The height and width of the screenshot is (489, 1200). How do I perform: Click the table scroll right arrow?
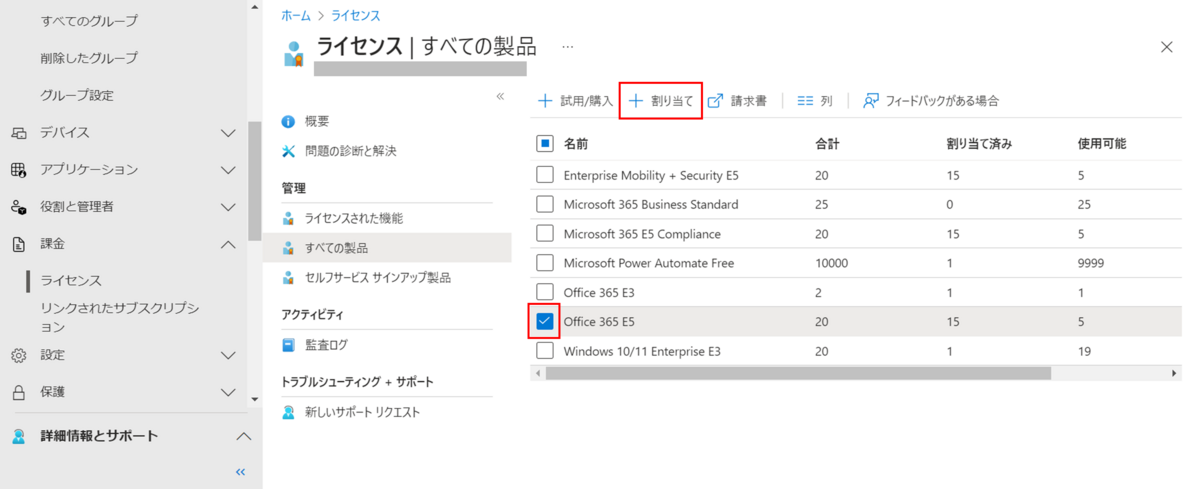point(1175,373)
